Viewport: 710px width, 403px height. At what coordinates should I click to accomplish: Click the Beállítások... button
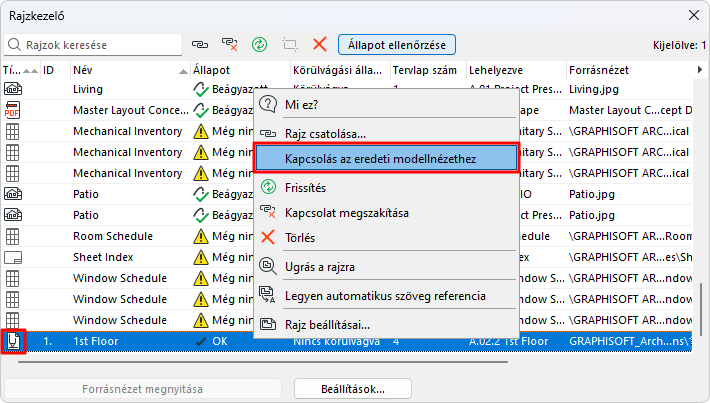click(353, 389)
